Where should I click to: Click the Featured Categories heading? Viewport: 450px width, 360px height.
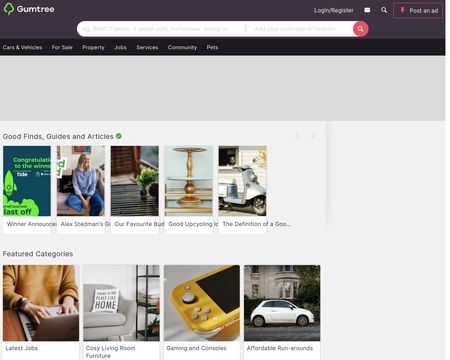click(38, 254)
